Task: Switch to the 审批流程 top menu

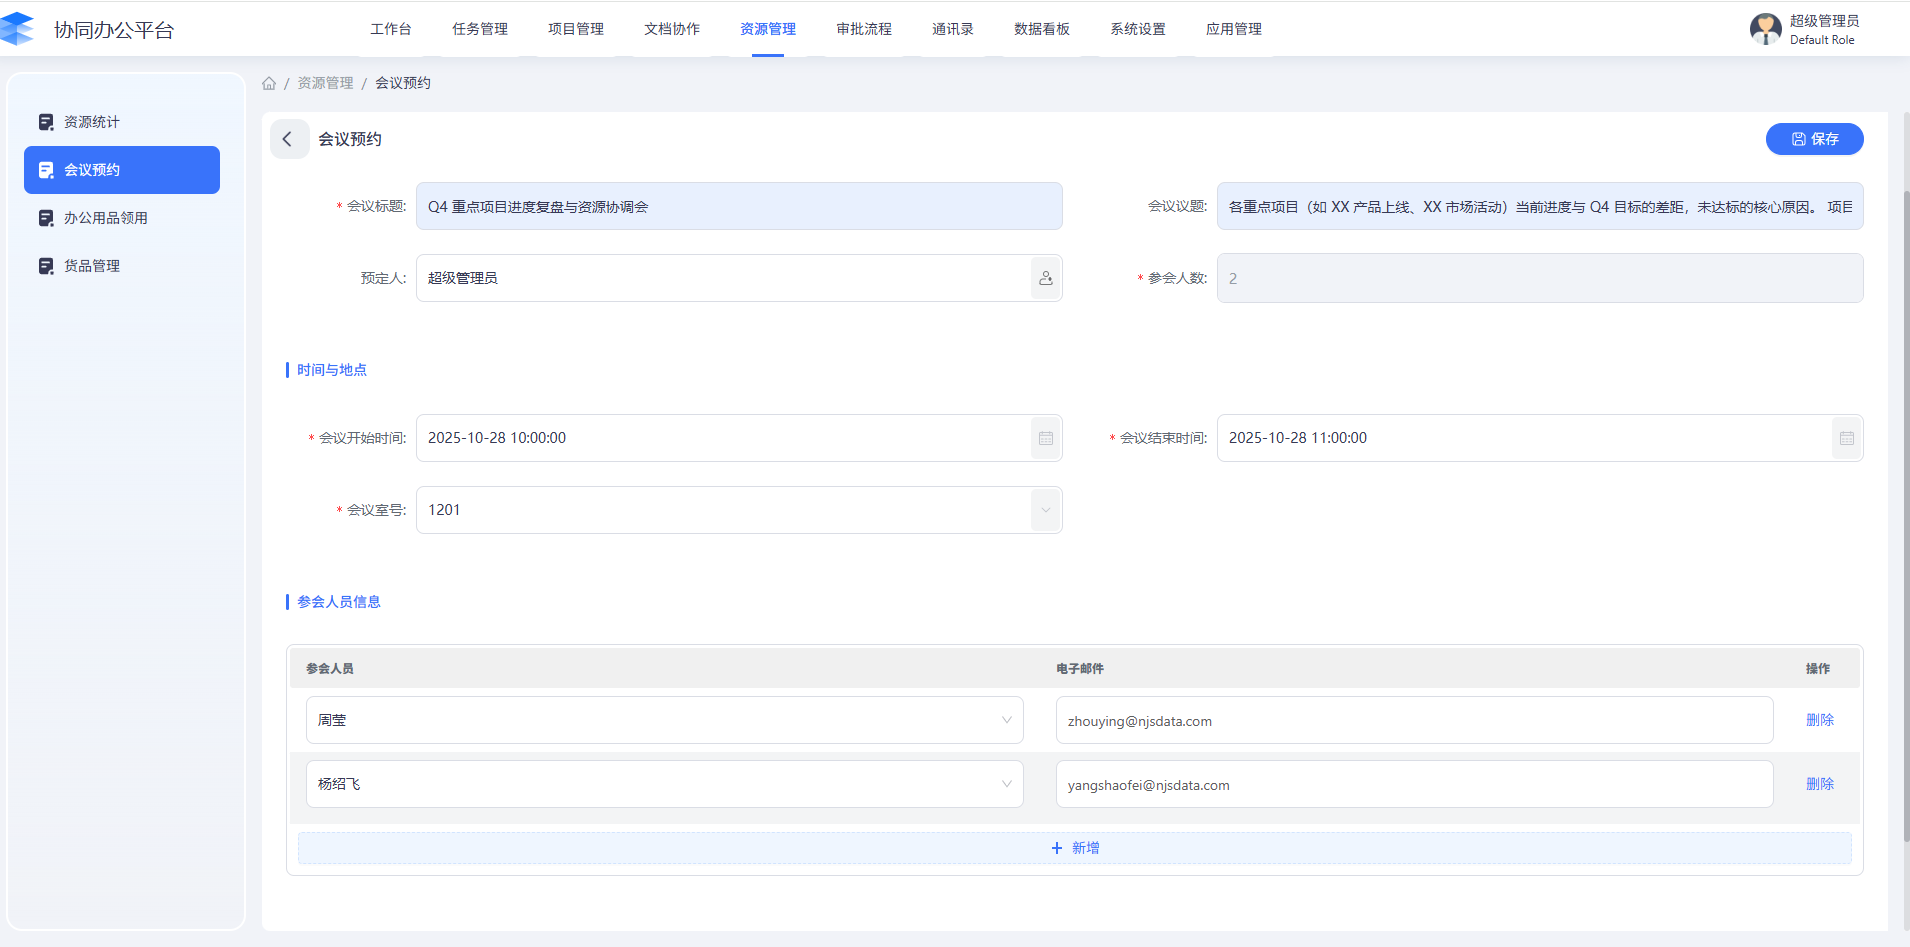Action: [864, 29]
